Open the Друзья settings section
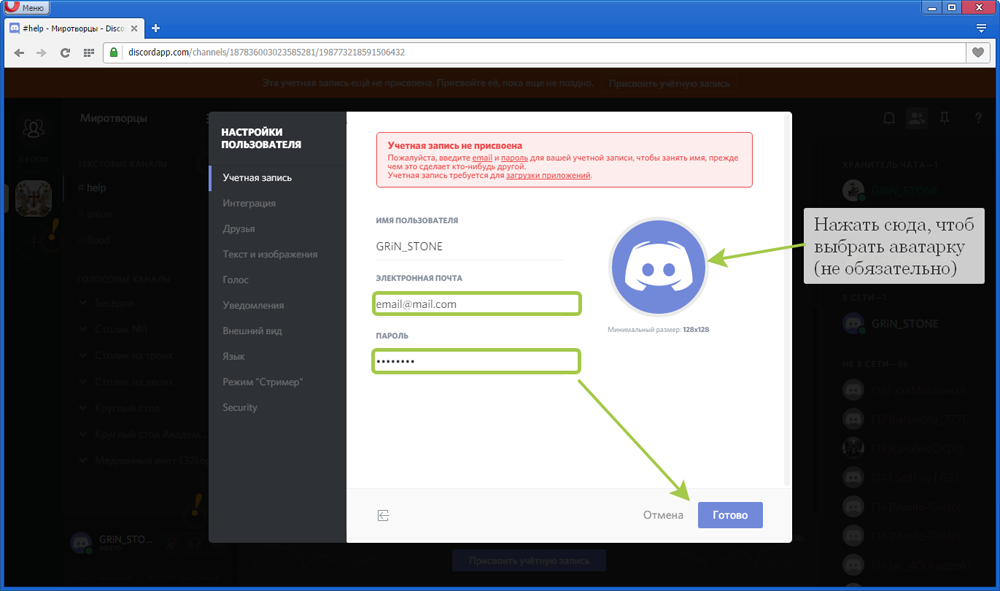Image resolution: width=1000 pixels, height=591 pixels. coord(277,229)
